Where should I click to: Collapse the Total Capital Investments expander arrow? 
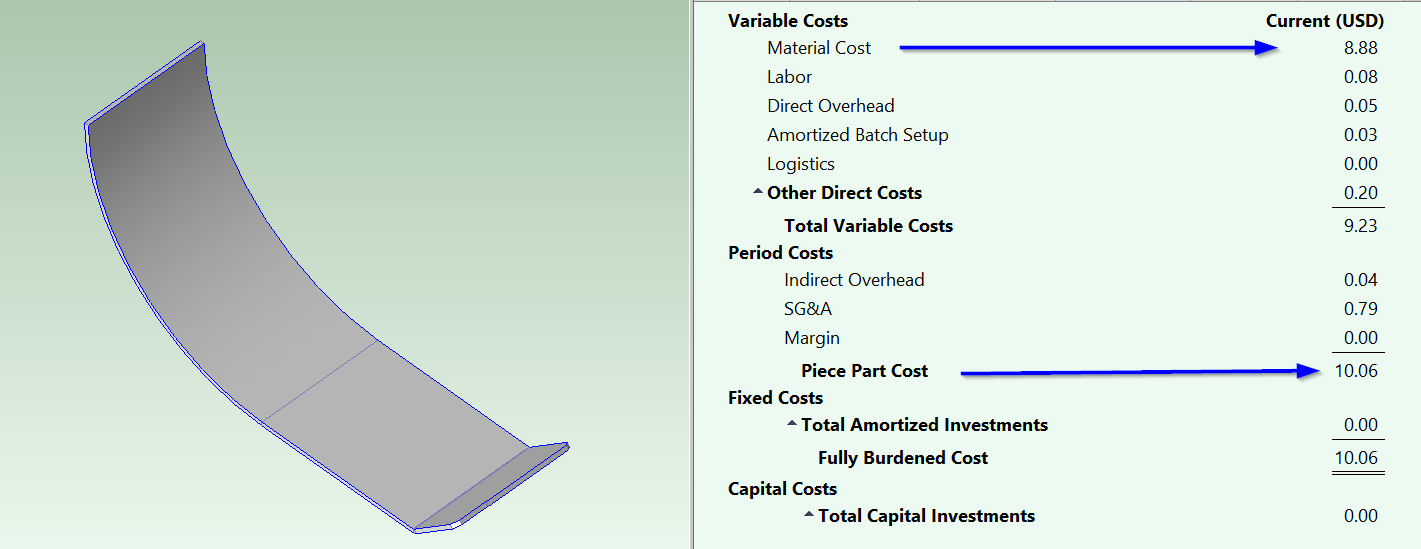click(808, 515)
